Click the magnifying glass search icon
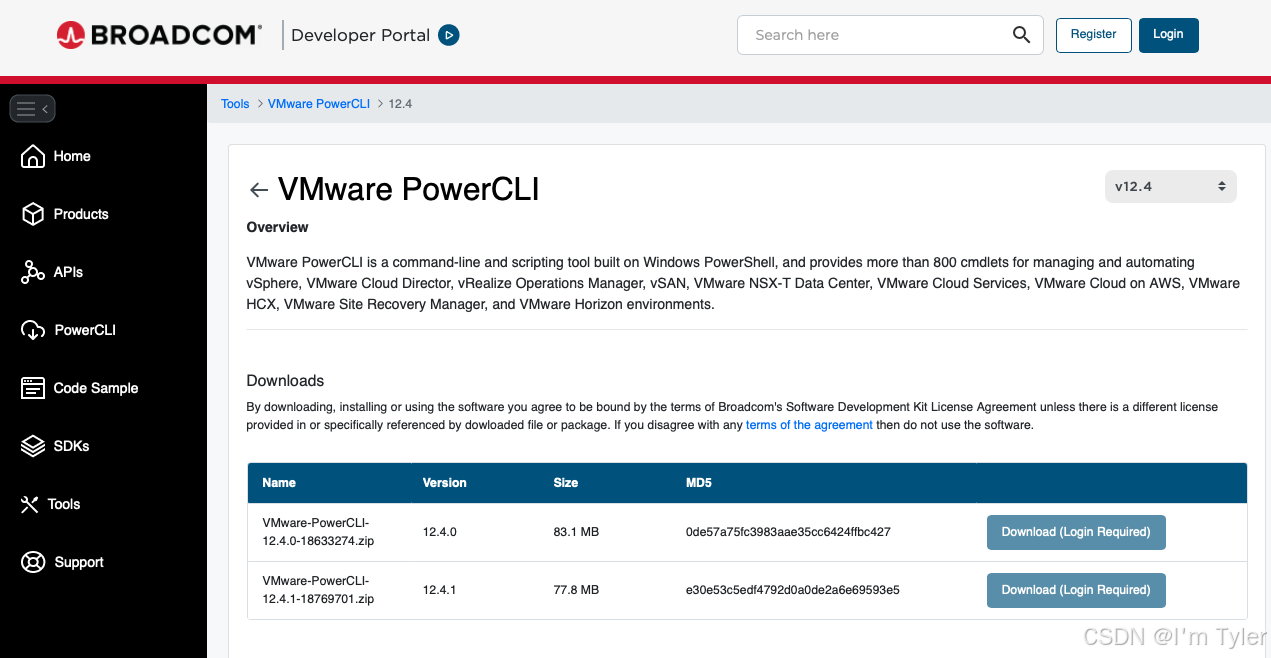 (1021, 35)
